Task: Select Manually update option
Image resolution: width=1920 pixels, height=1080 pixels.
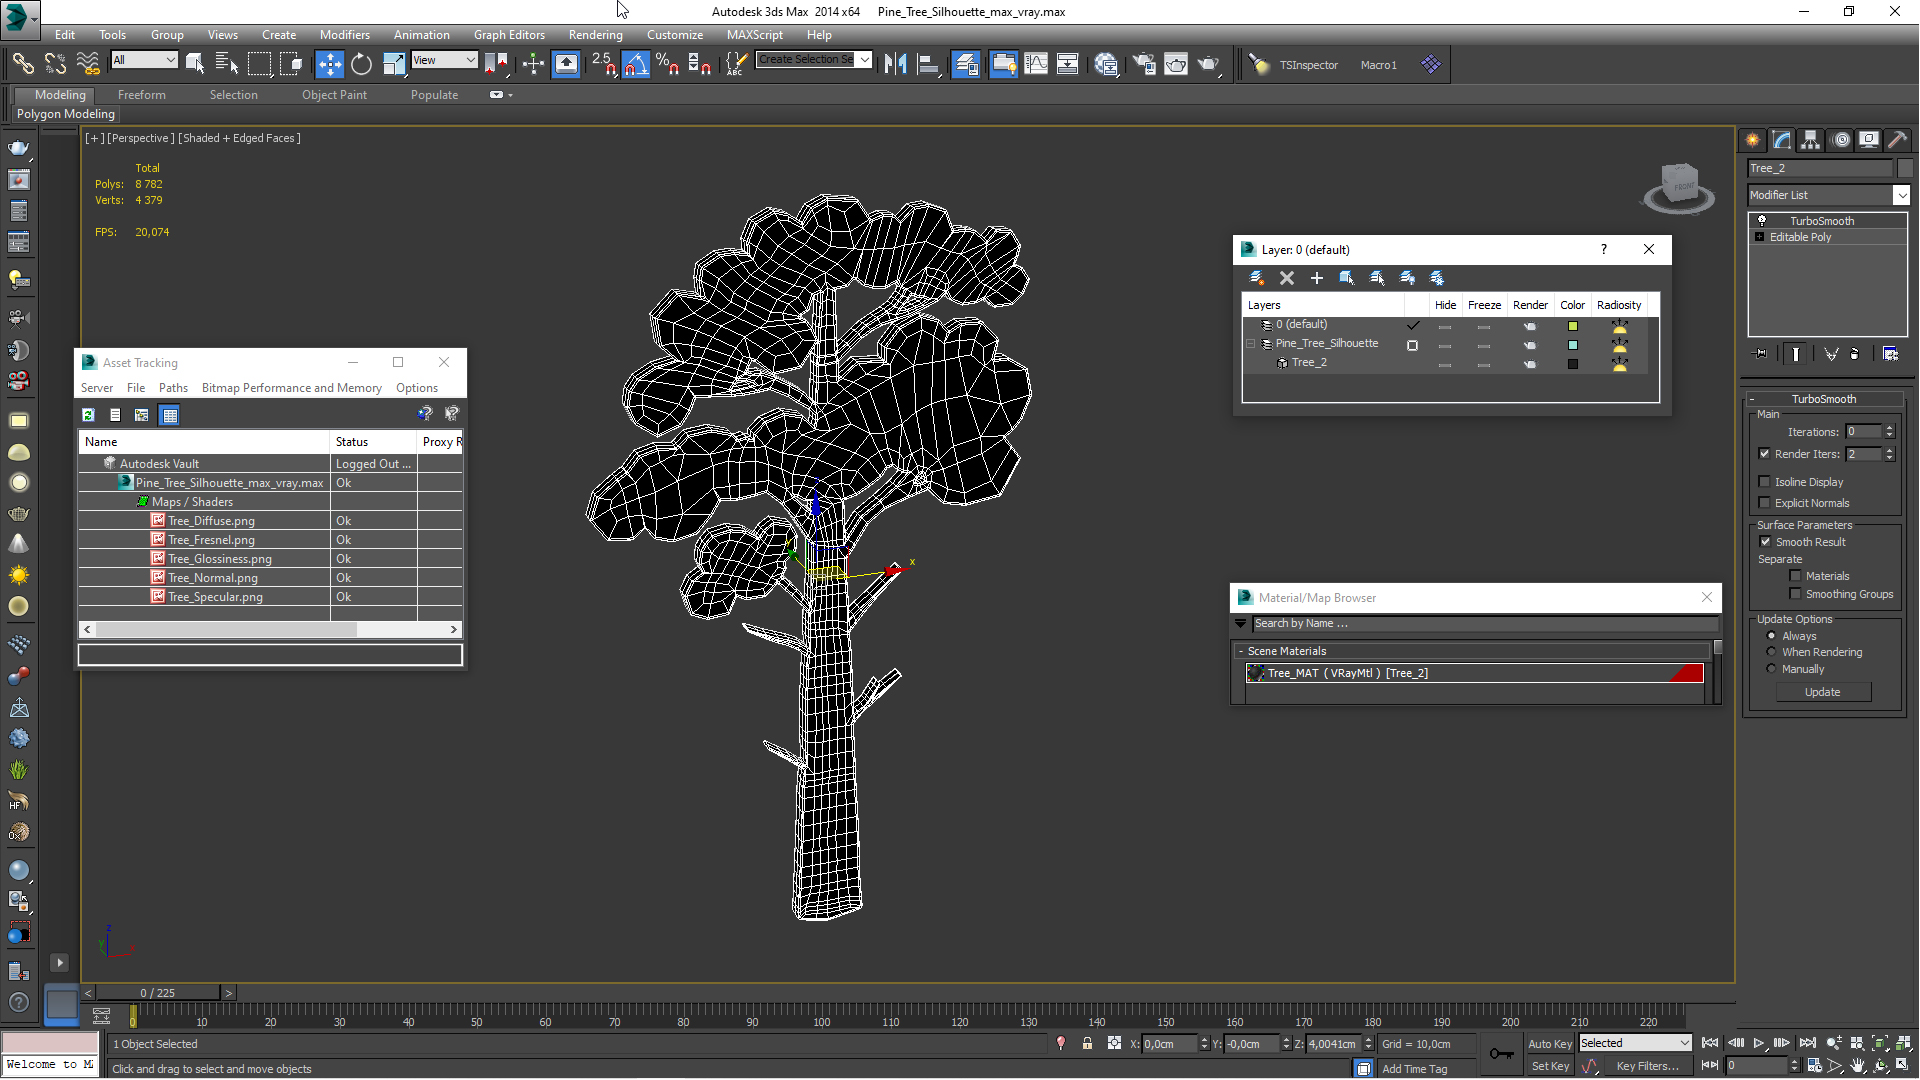Action: click(x=1772, y=669)
